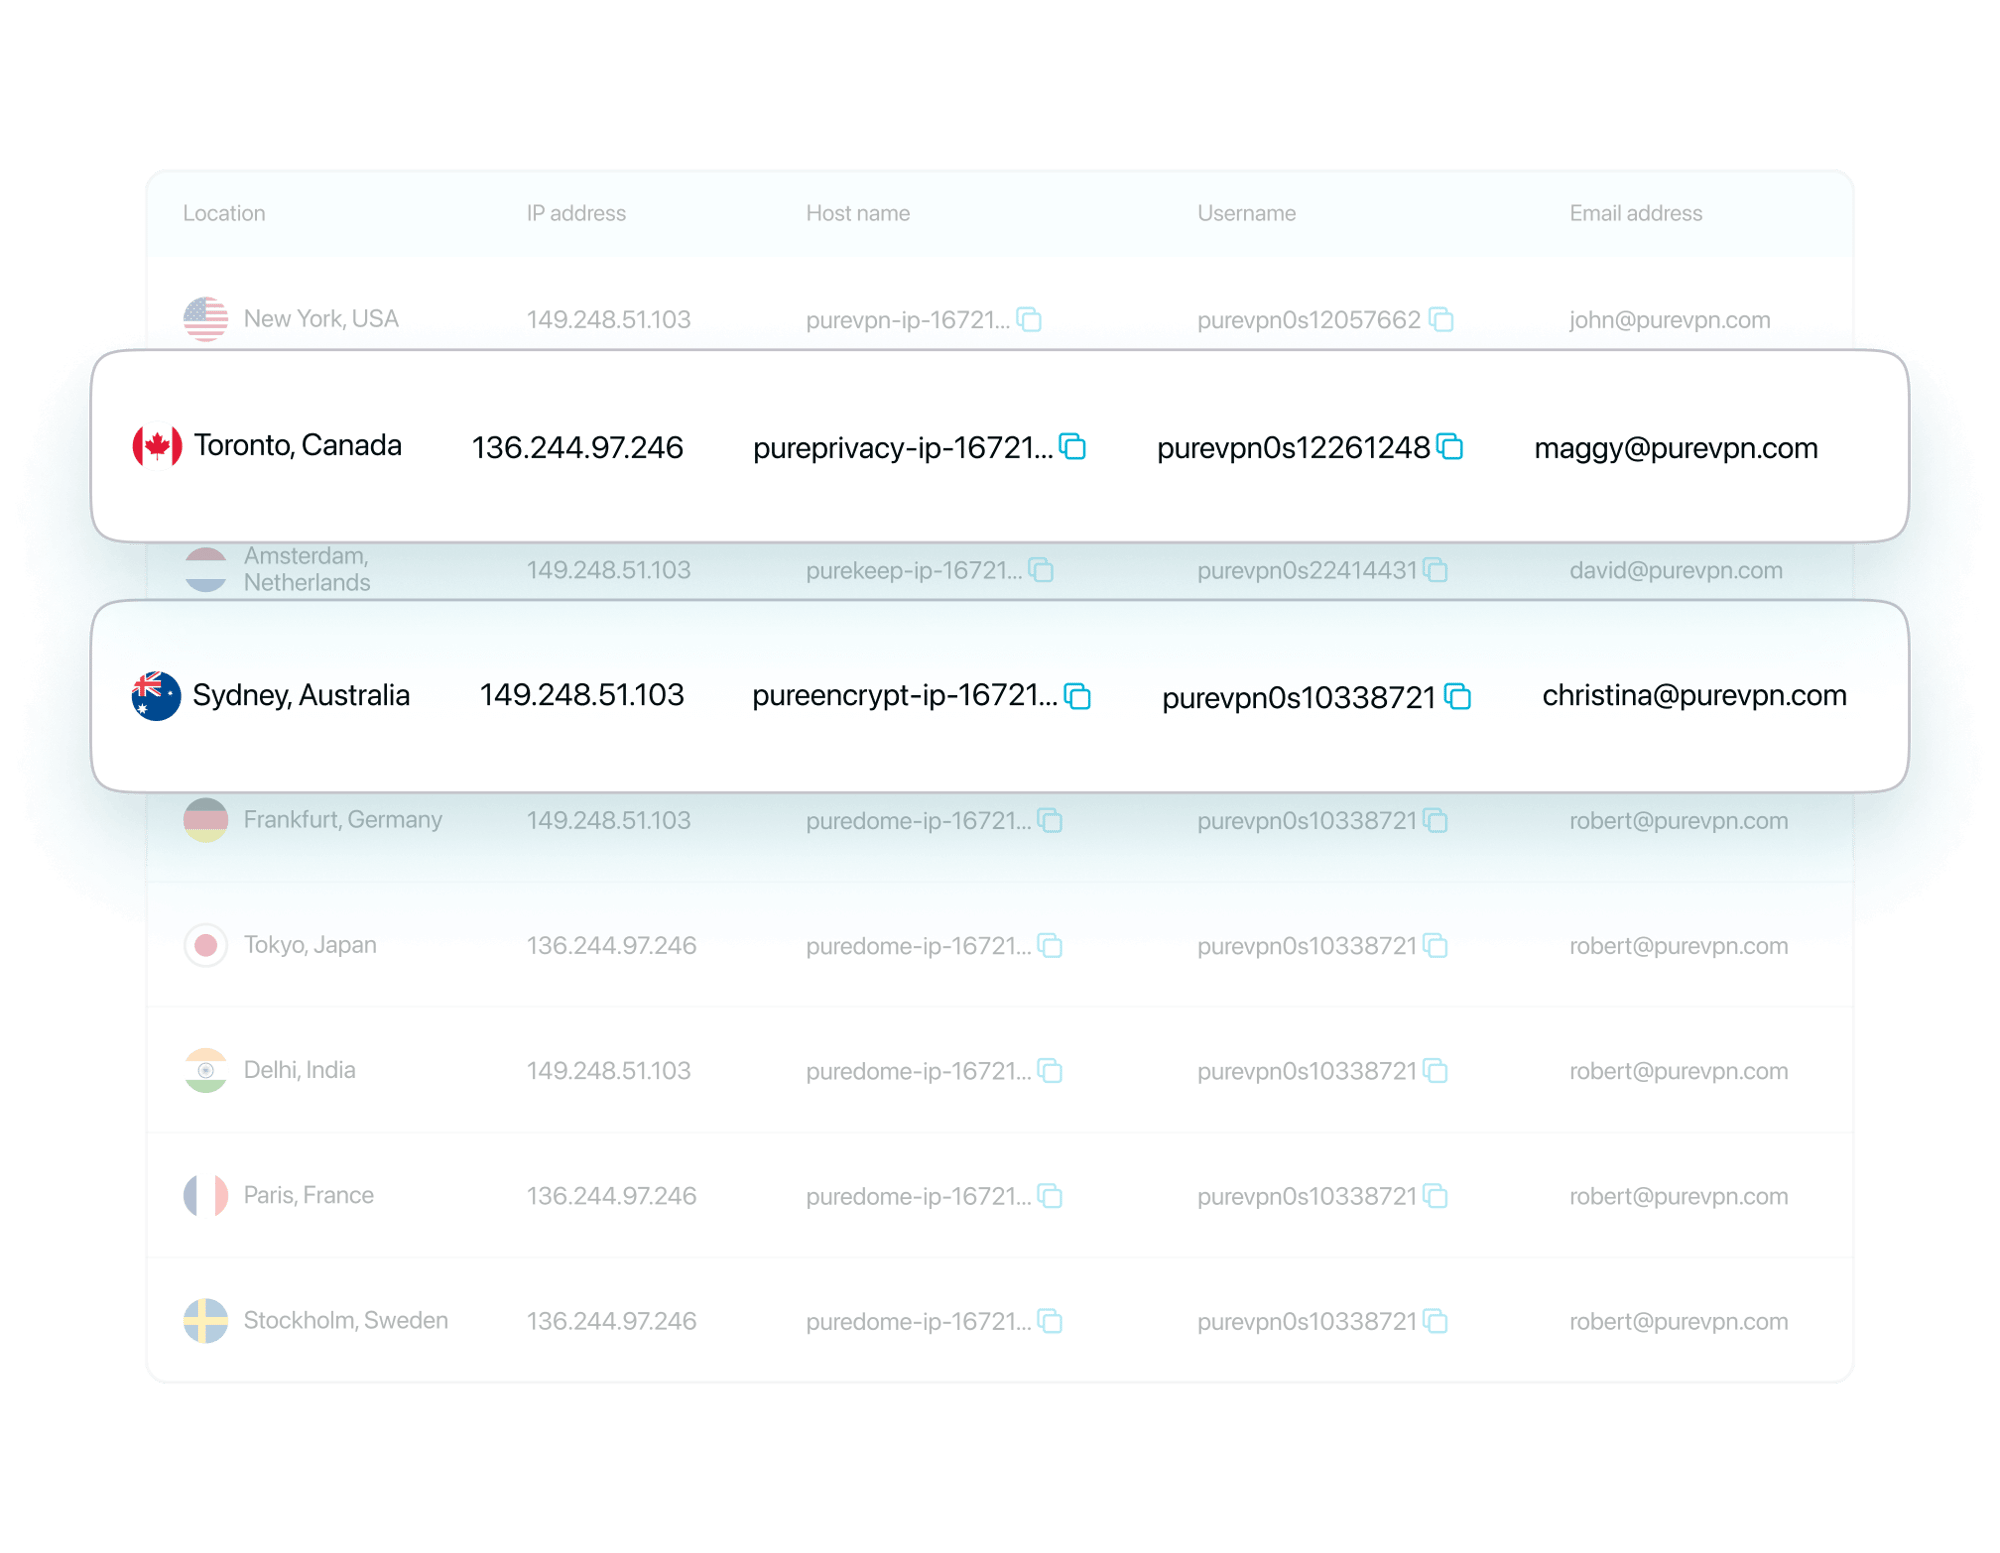Click Amsterdam, Netherlands location
This screenshot has height=1553, width=2000.
[307, 569]
